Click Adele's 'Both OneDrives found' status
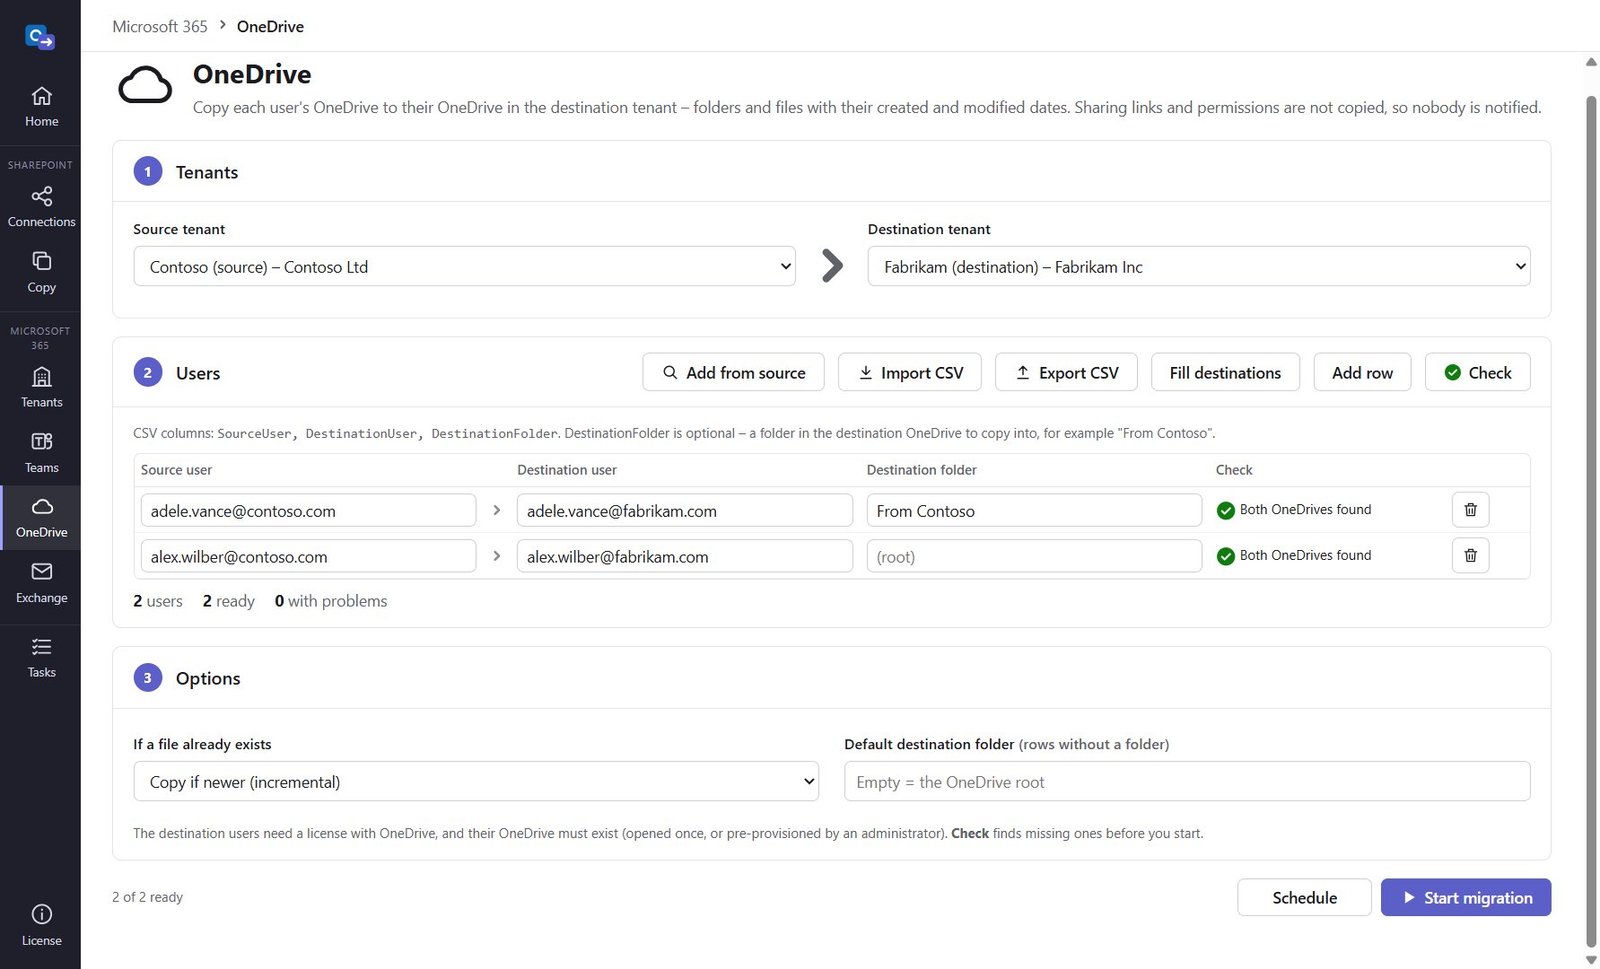 pyautogui.click(x=1294, y=510)
